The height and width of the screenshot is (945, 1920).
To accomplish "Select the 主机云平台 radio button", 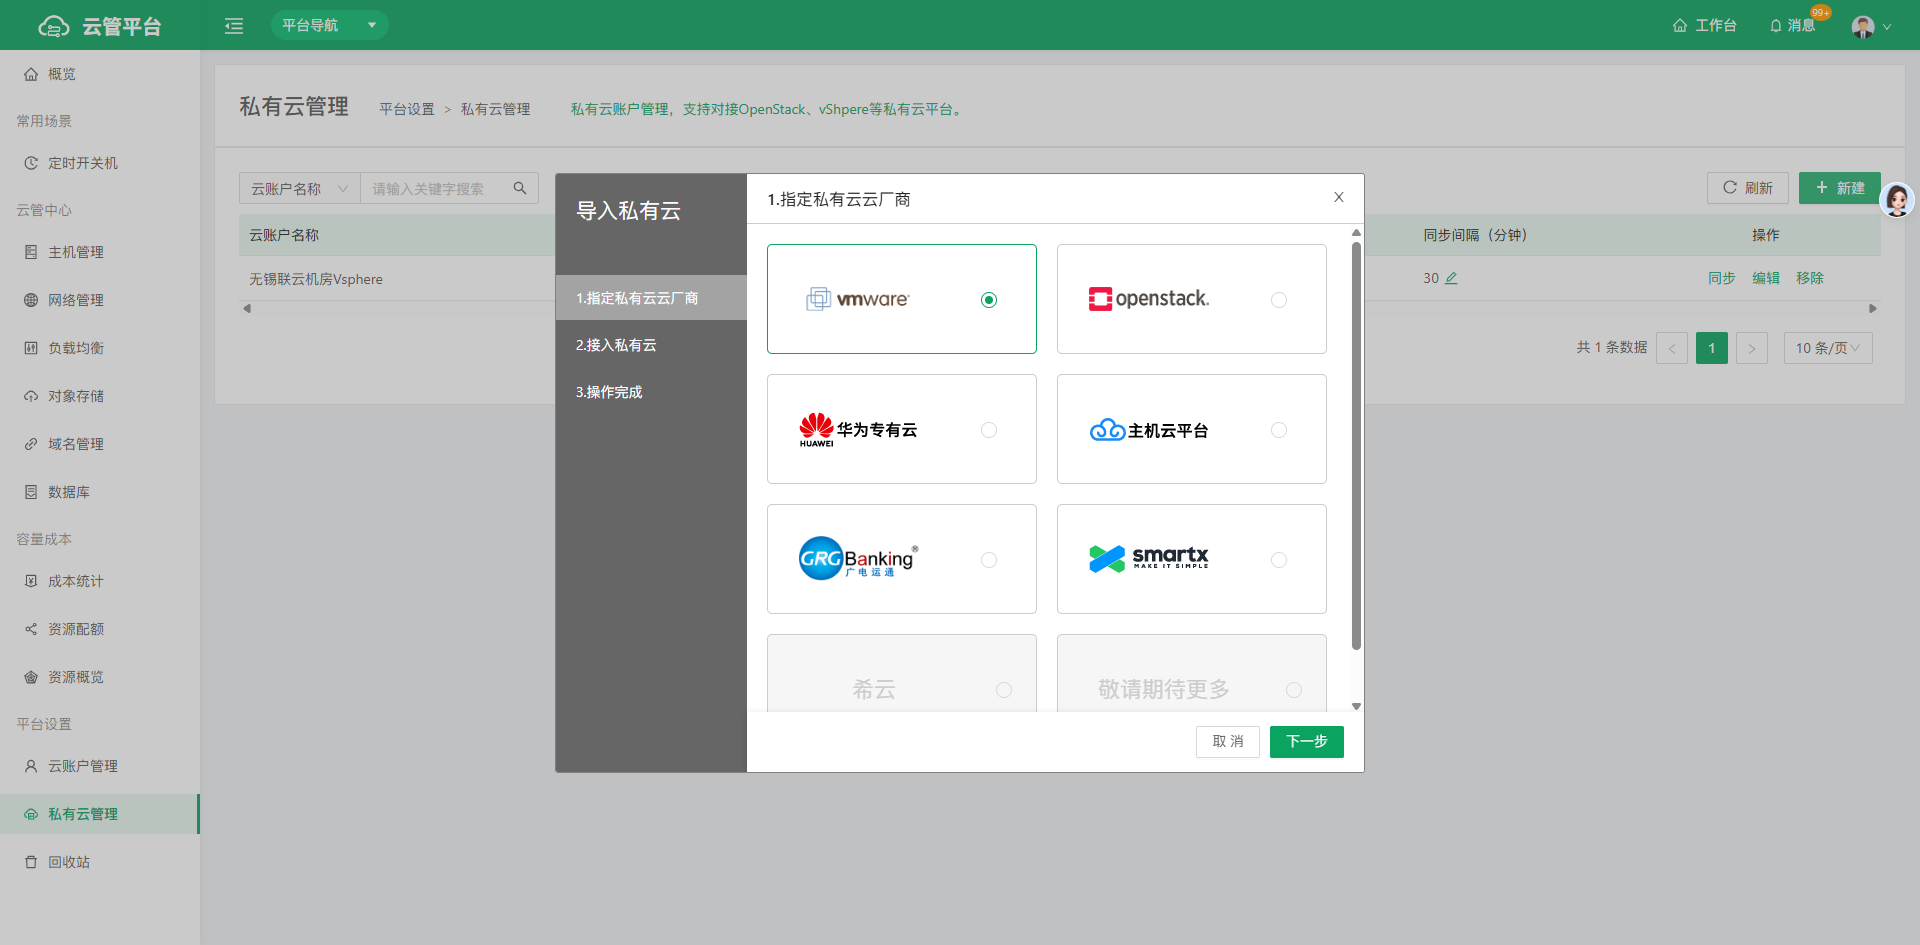I will (1279, 430).
